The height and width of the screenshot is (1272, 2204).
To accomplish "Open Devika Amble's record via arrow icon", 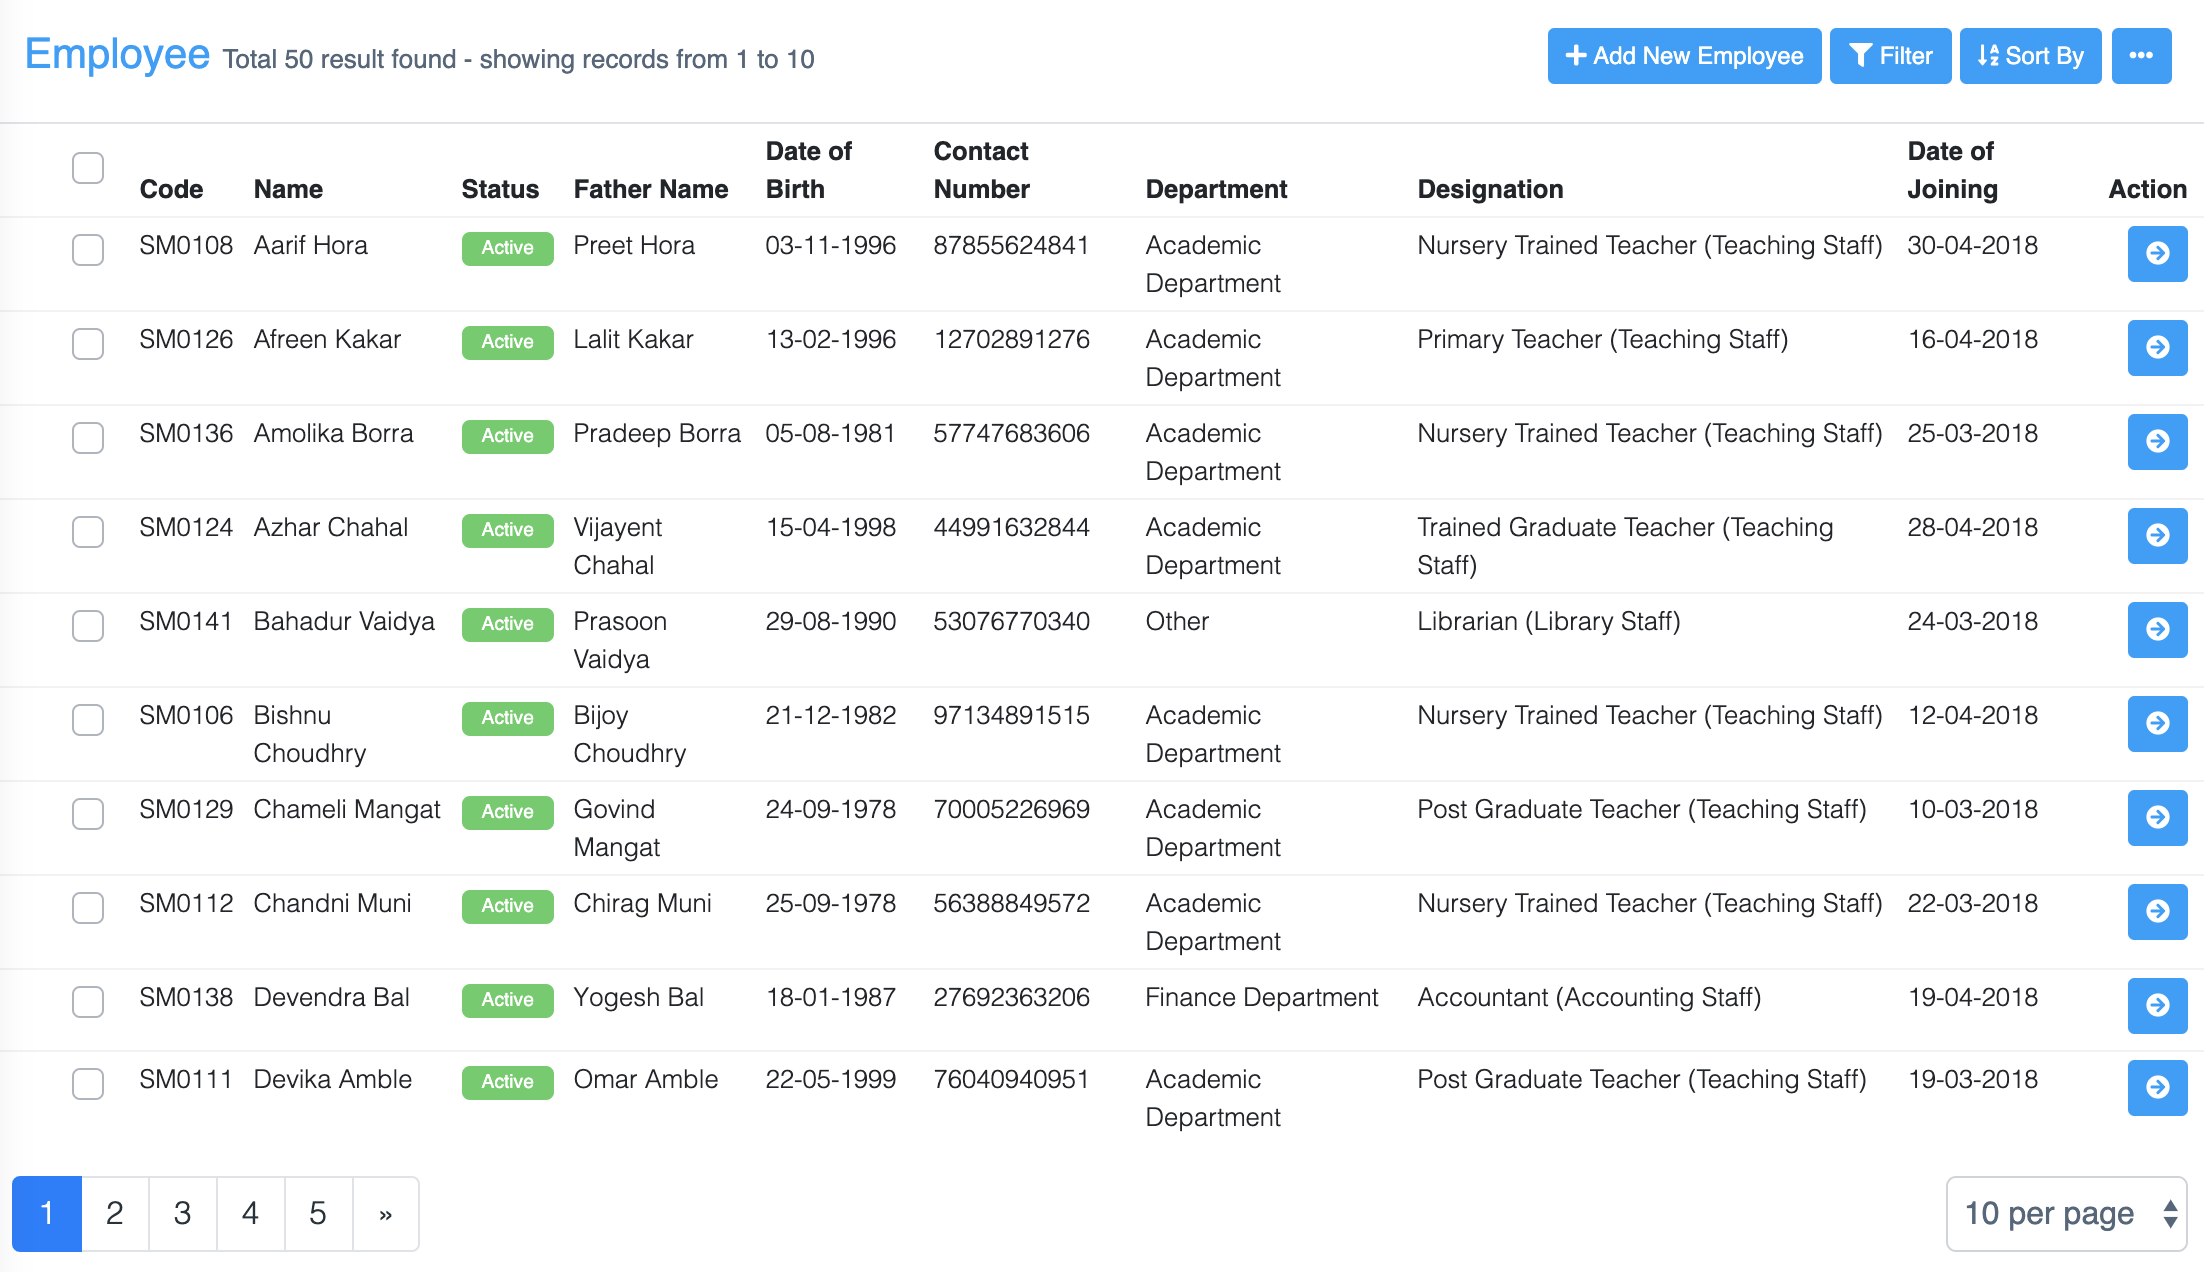I will click(x=2157, y=1088).
